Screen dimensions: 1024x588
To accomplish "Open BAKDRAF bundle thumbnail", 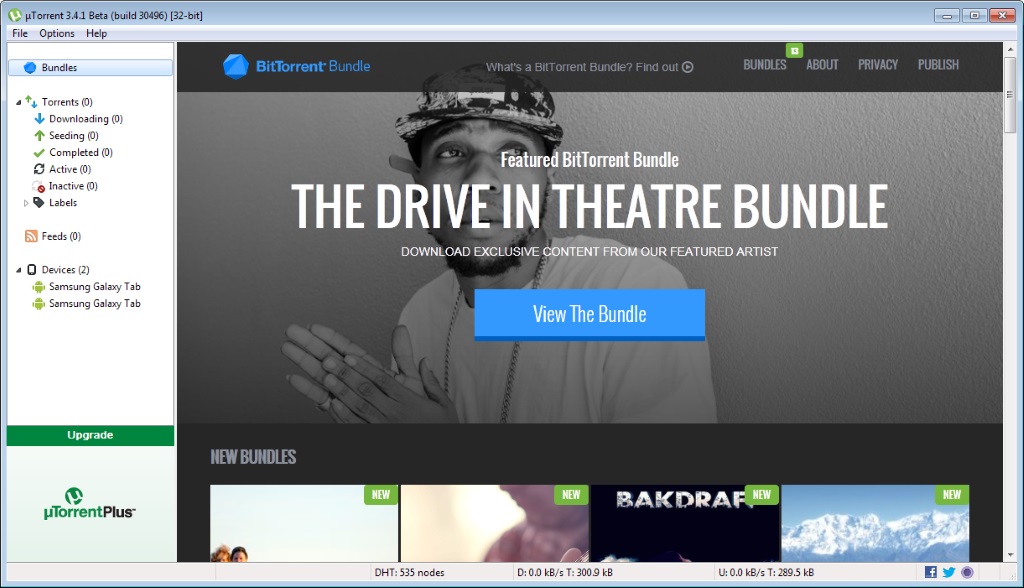I will [684, 523].
